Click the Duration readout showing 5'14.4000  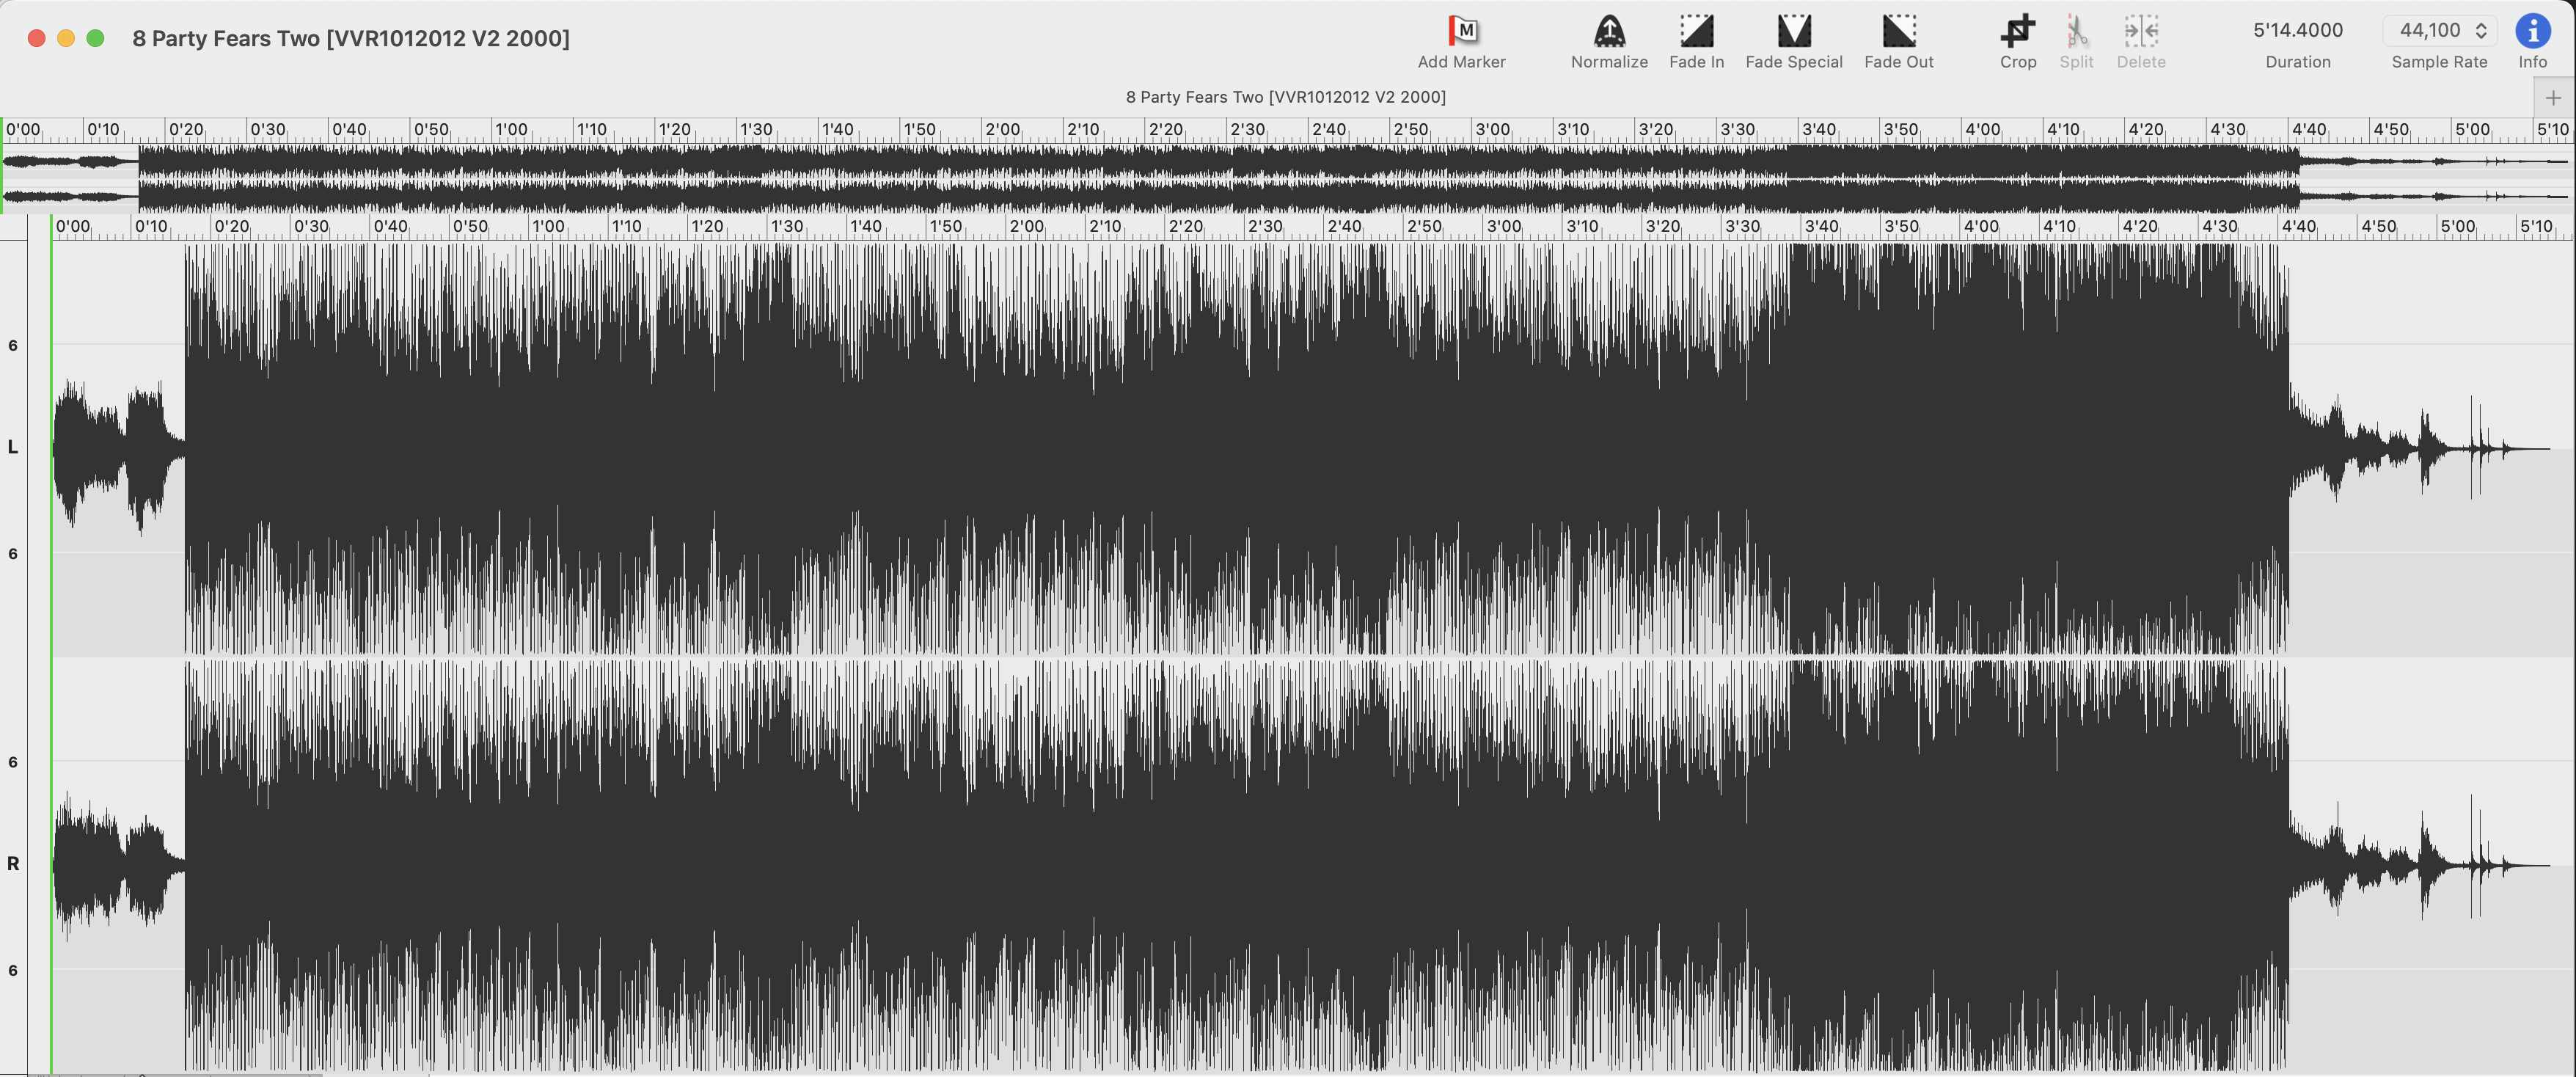2297,30
